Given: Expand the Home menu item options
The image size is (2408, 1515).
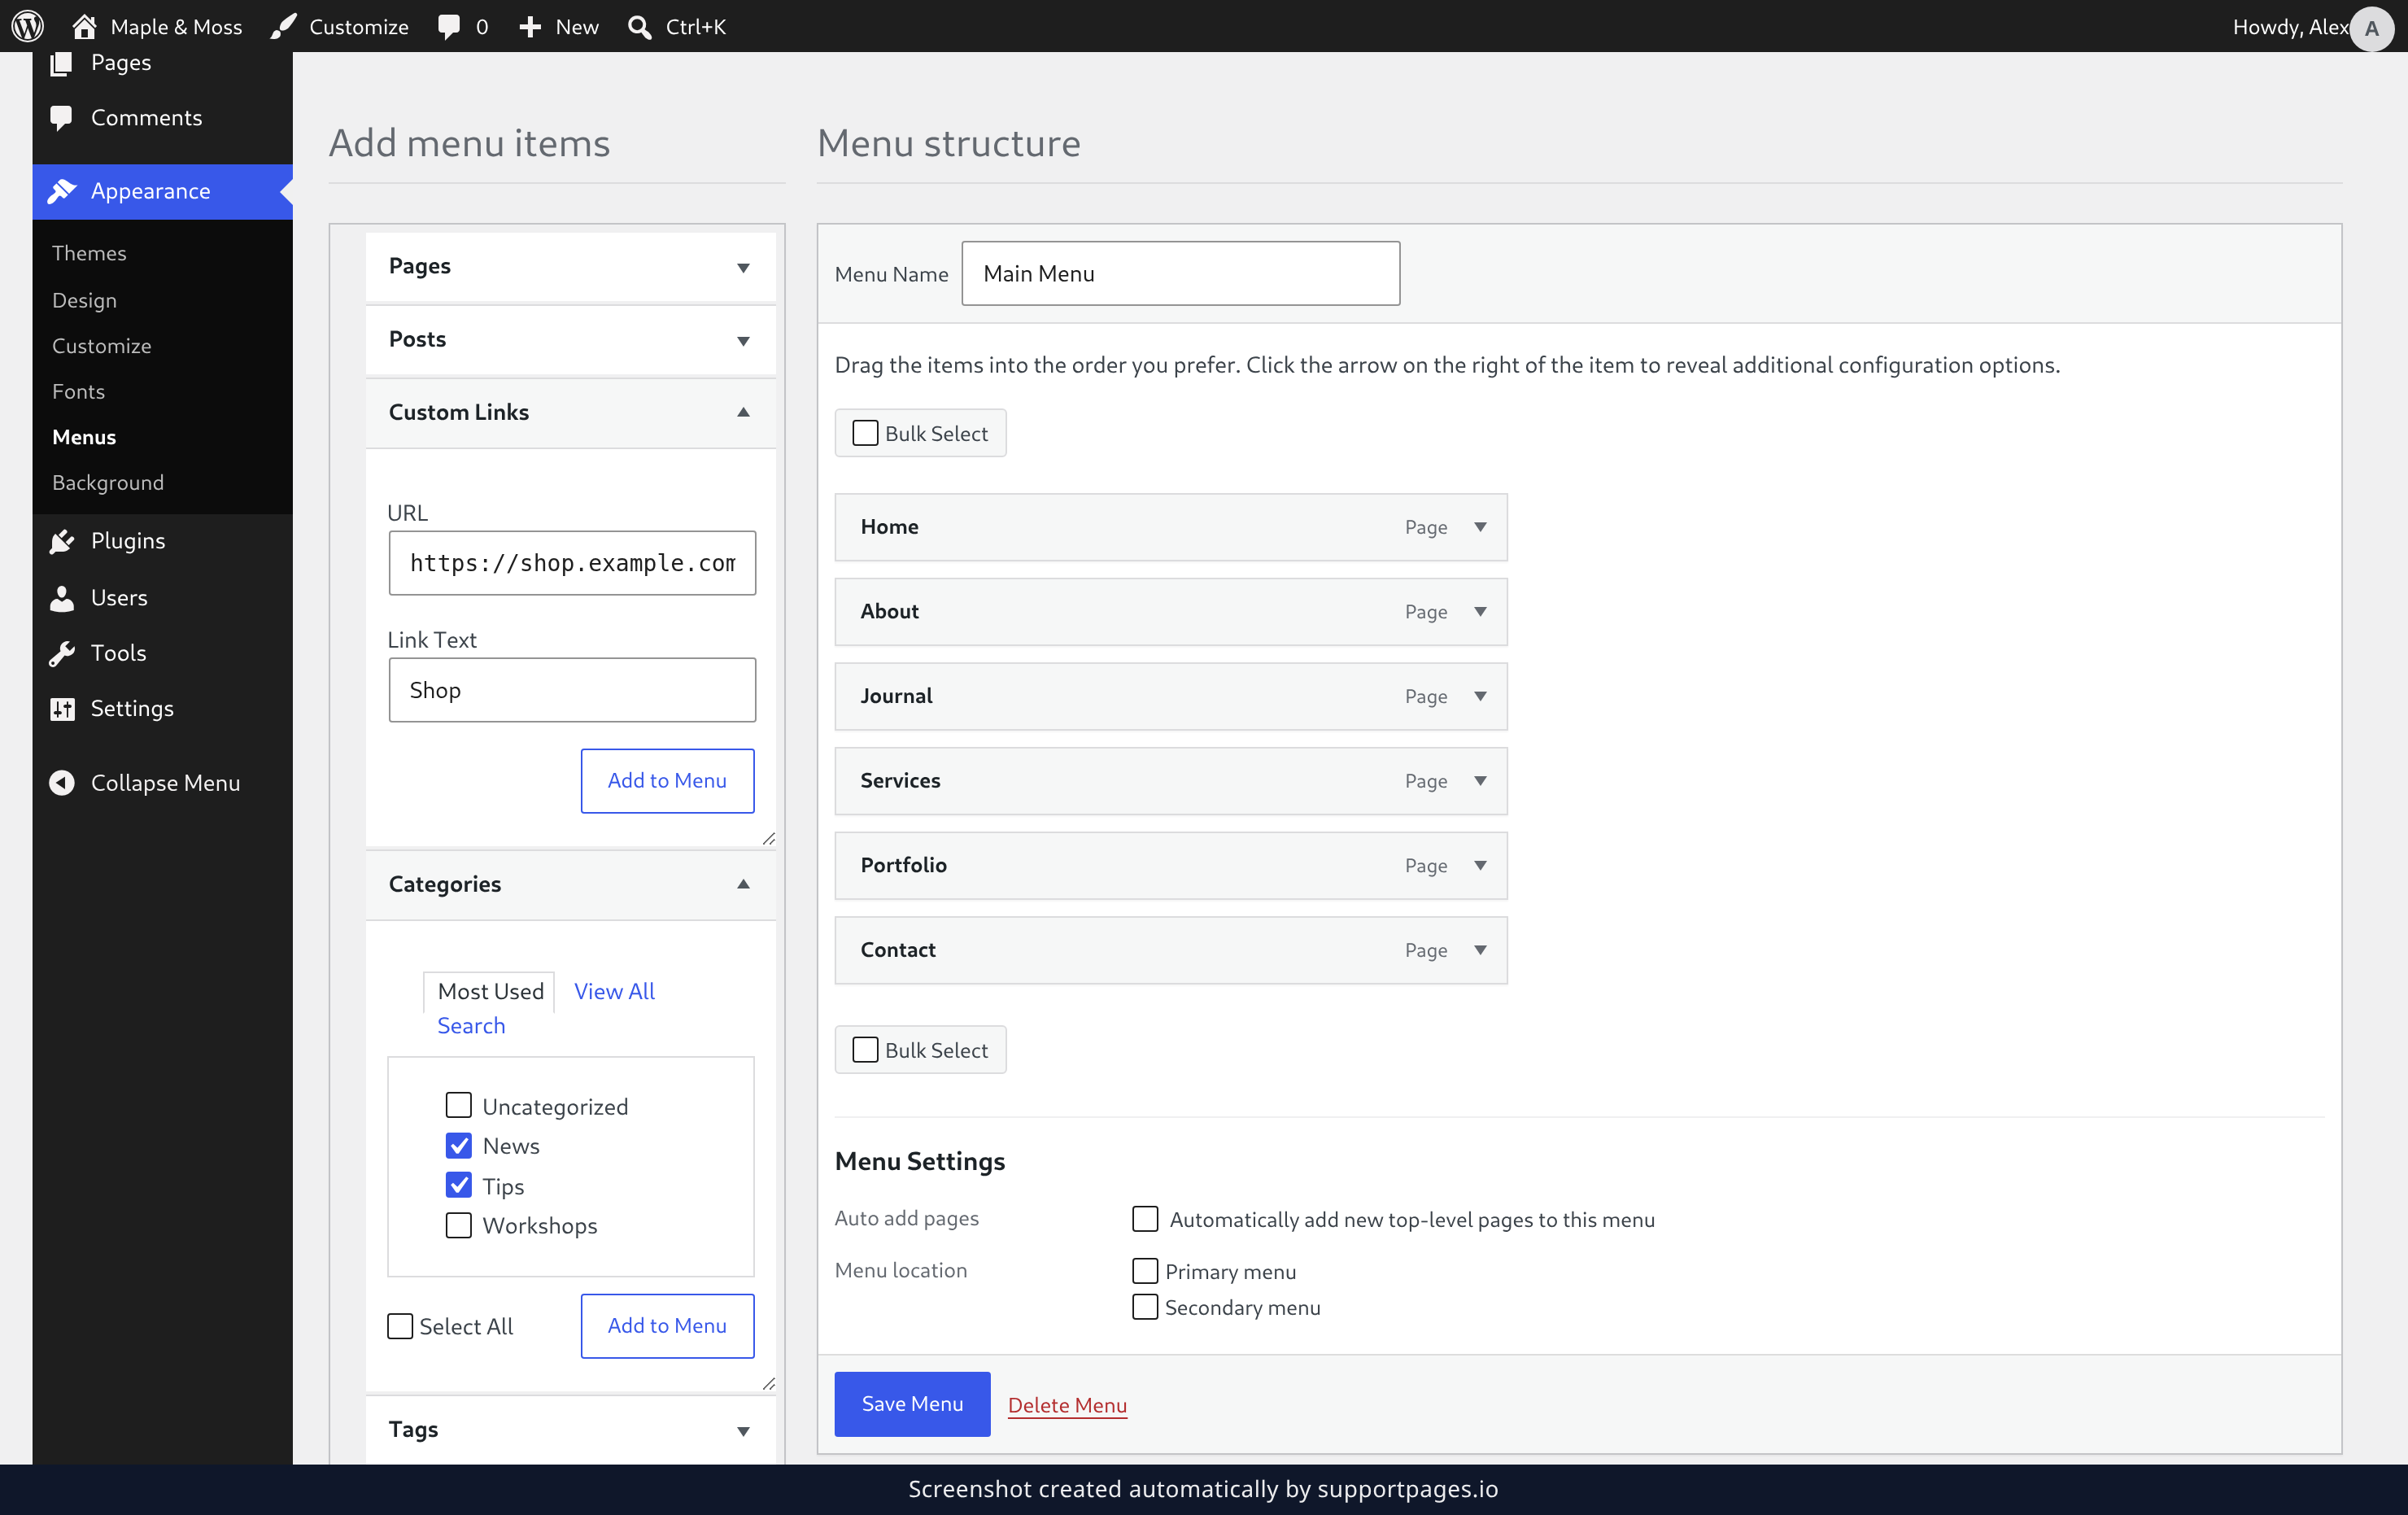Looking at the screenshot, I should tap(1480, 527).
